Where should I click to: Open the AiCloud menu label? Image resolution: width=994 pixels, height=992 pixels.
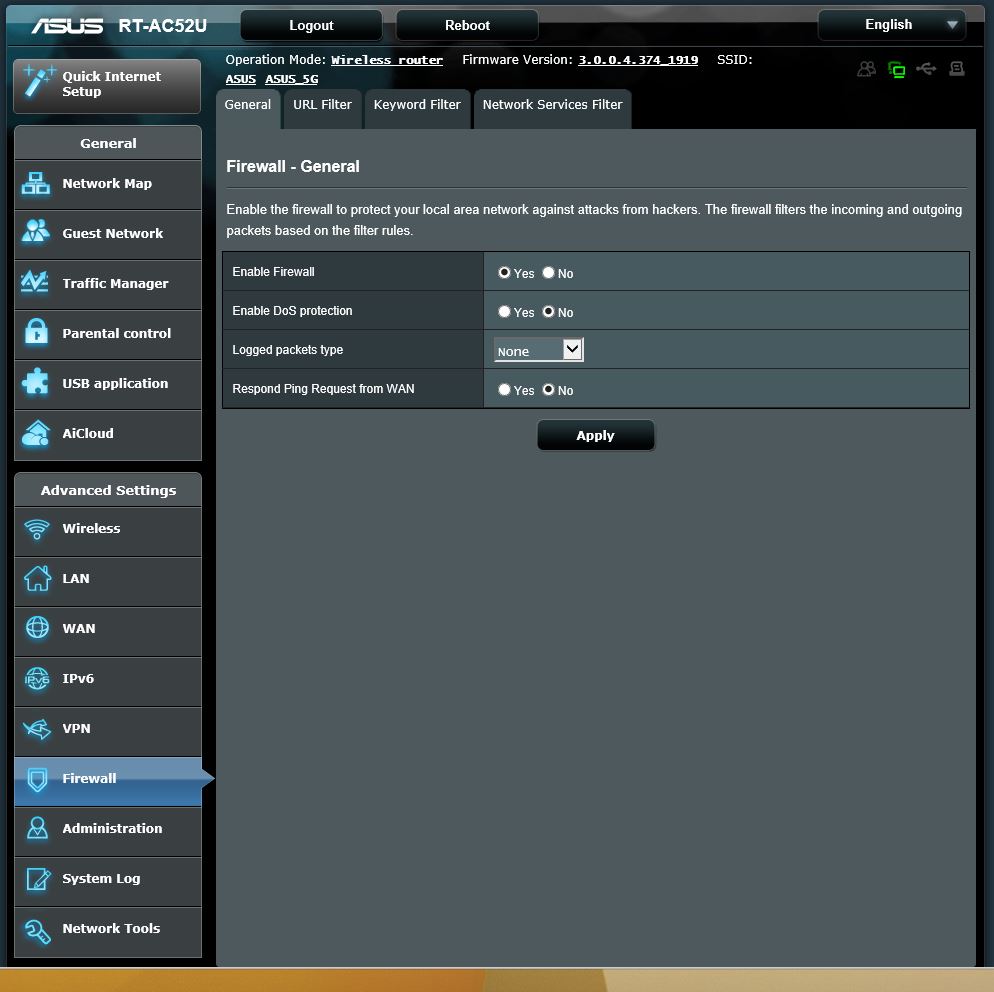88,434
